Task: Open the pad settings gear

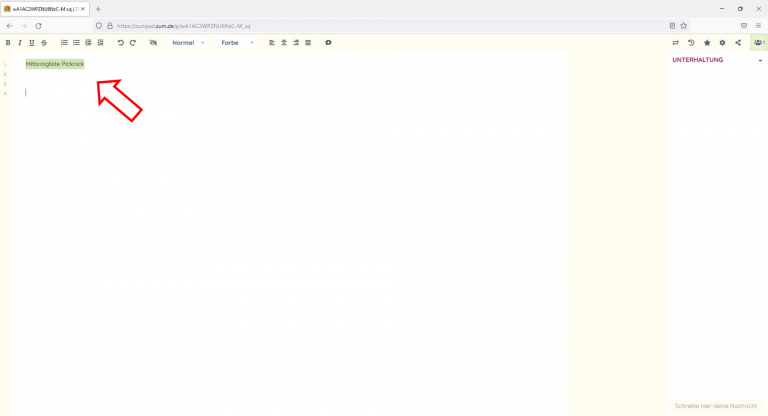Action: pyautogui.click(x=722, y=43)
